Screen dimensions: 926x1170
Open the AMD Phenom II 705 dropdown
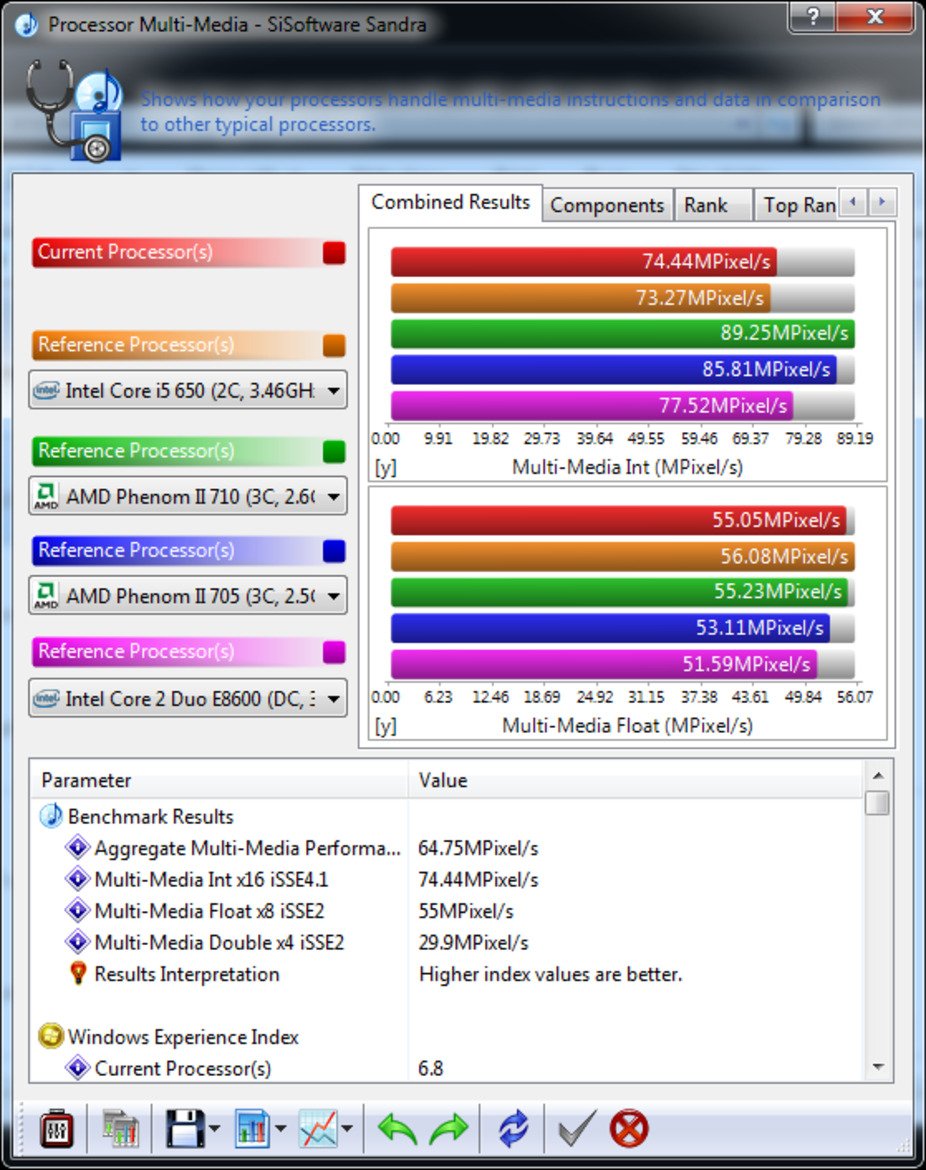pos(188,595)
